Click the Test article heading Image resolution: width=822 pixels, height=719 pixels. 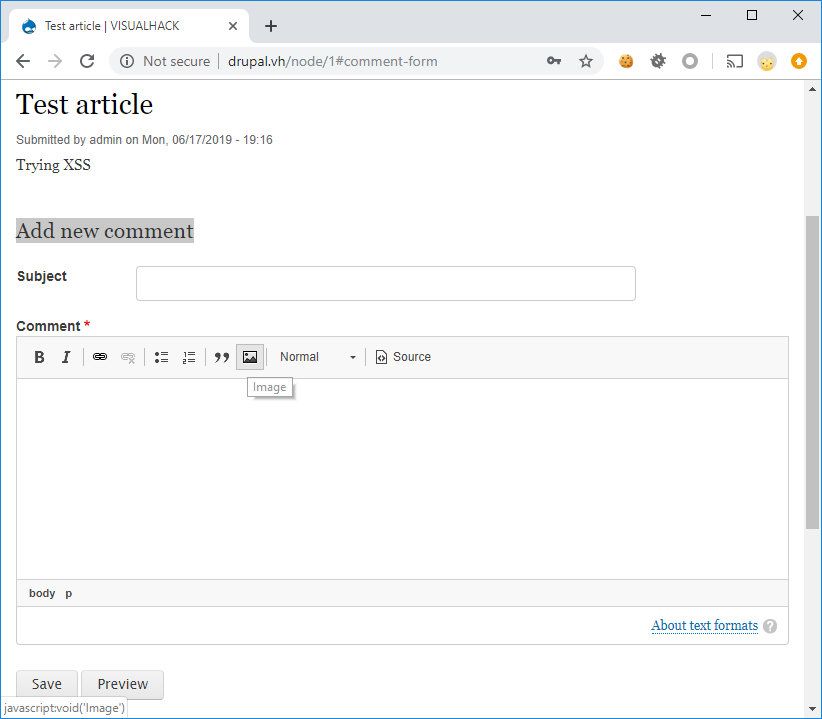(x=84, y=104)
